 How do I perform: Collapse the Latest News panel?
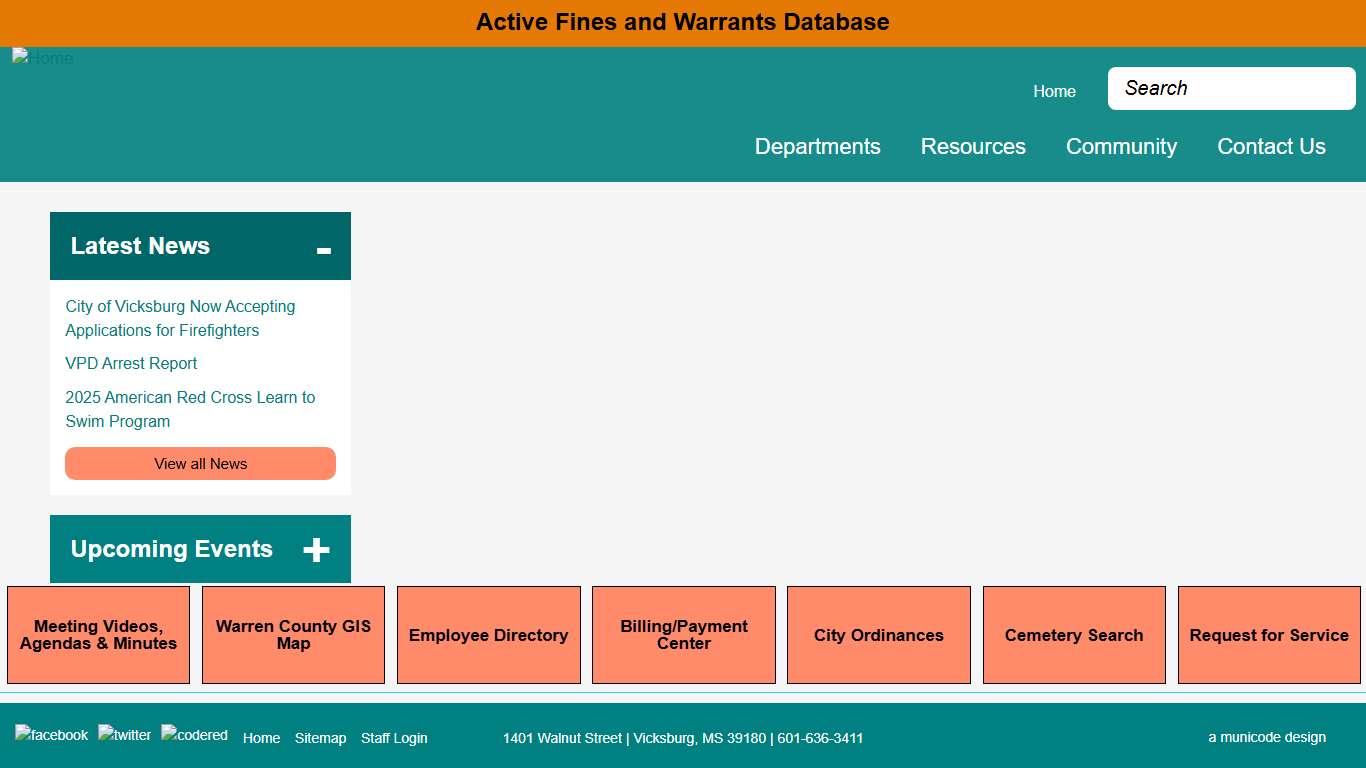point(323,250)
